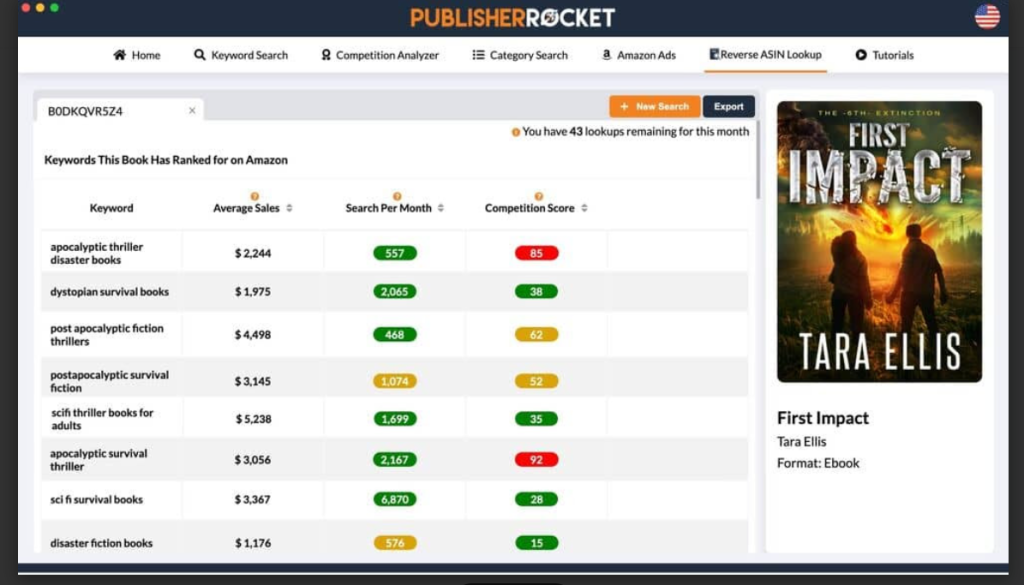Select keyword disaster fiction books

(101, 543)
